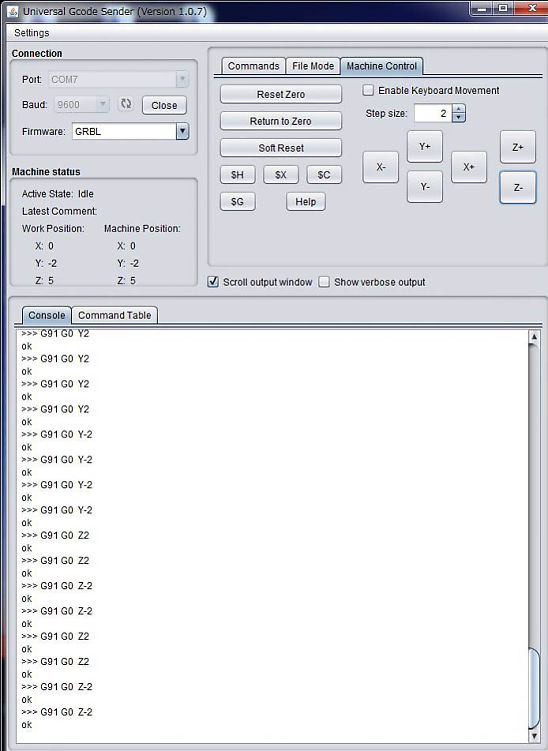548x751 pixels.
Task: Jog X axis positive with X+ button
Action: point(469,167)
